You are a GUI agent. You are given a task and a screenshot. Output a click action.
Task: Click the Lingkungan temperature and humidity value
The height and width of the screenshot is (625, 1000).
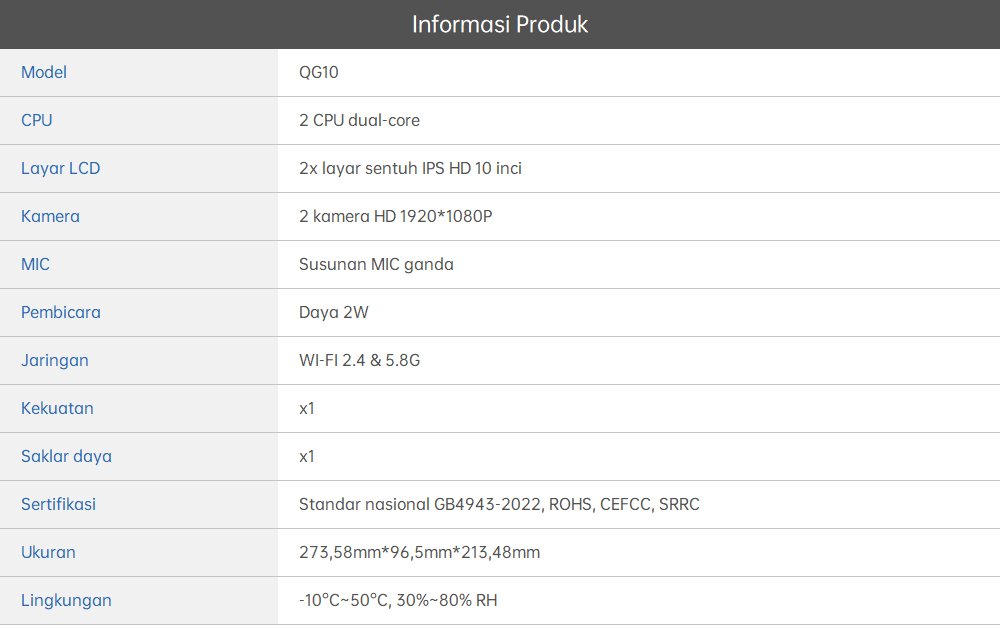pyautogui.click(x=398, y=600)
